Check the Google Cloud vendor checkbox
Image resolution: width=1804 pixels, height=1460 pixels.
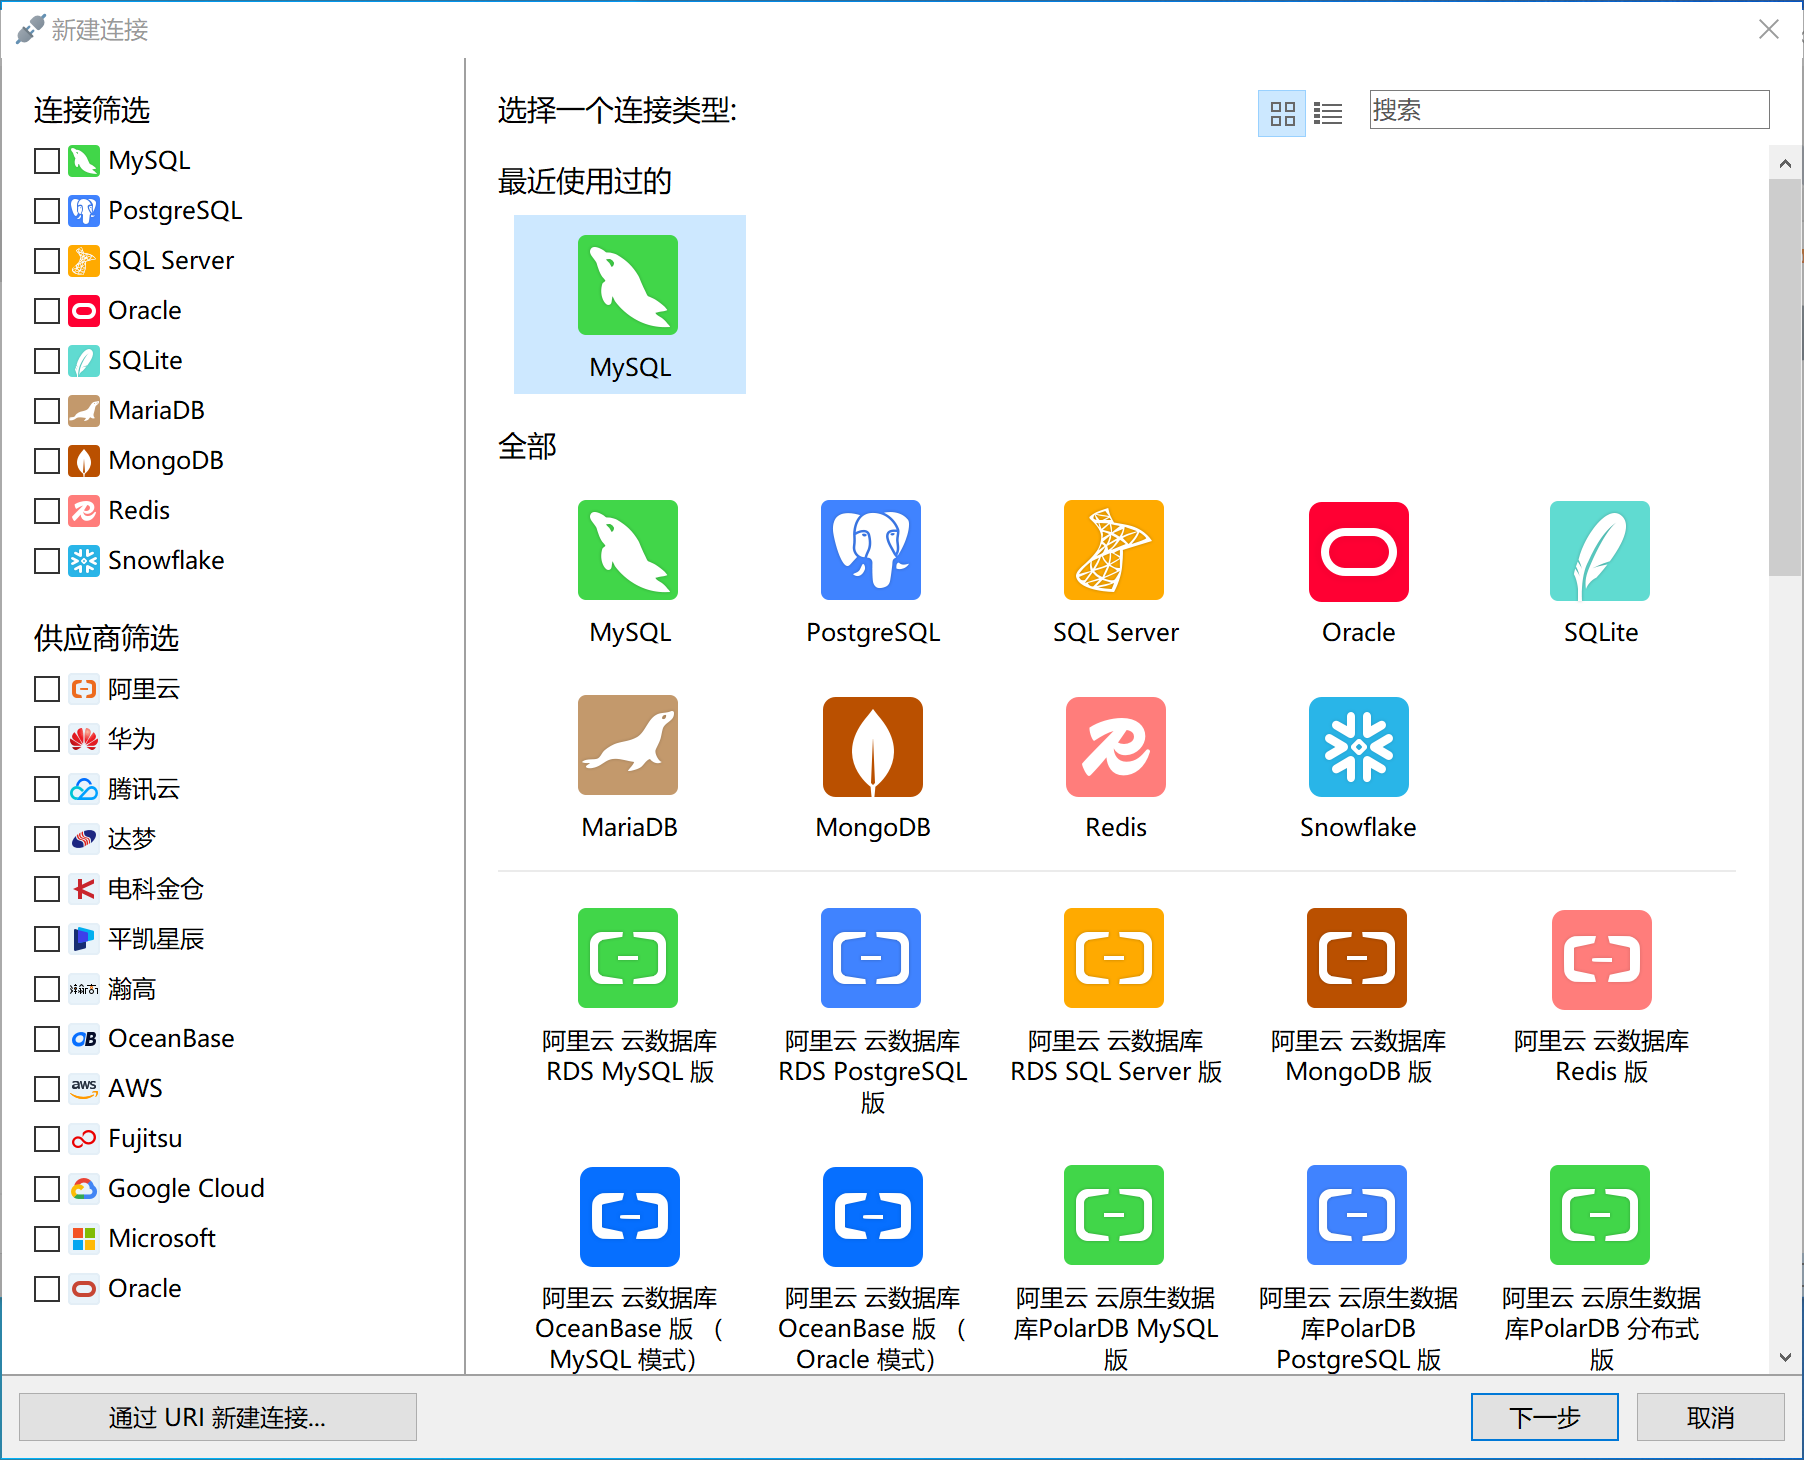pos(47,1189)
